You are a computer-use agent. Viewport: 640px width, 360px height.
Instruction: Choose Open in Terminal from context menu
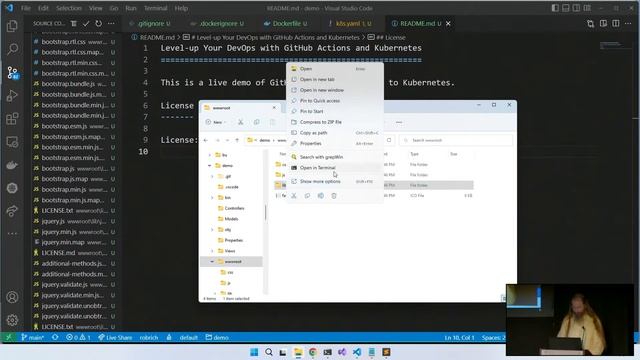(x=335, y=168)
